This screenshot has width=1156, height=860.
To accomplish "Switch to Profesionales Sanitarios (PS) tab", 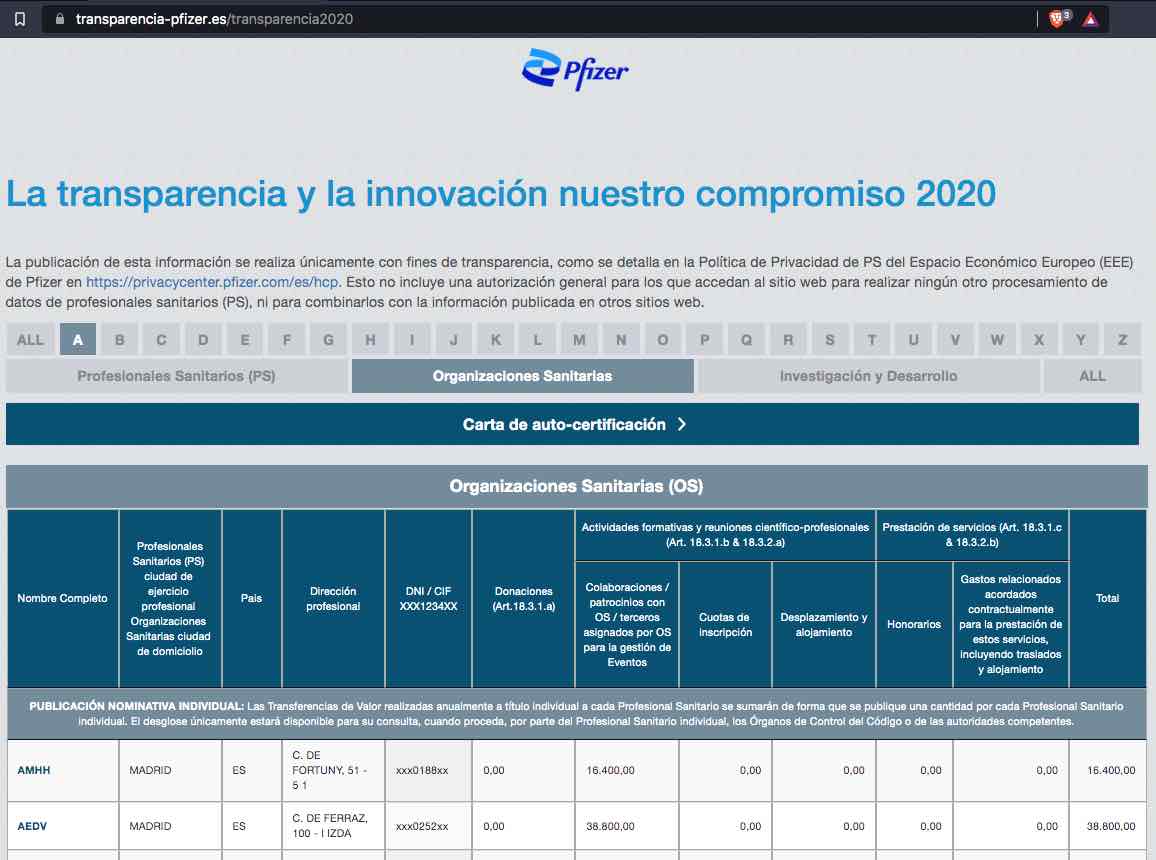I will [176, 376].
